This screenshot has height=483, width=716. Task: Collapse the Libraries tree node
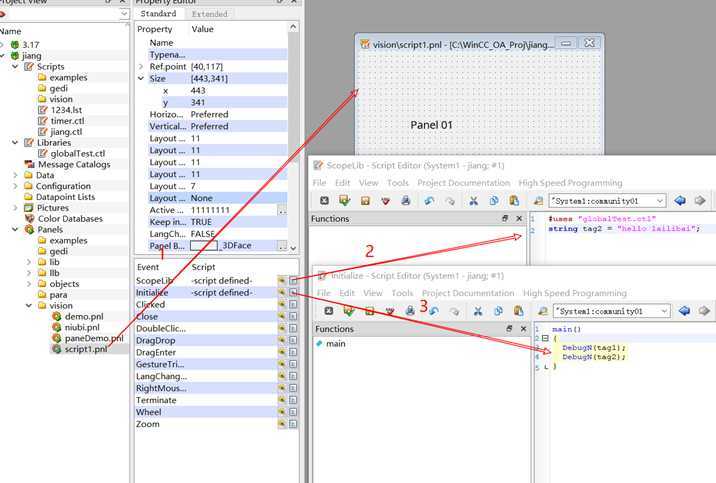coord(15,142)
